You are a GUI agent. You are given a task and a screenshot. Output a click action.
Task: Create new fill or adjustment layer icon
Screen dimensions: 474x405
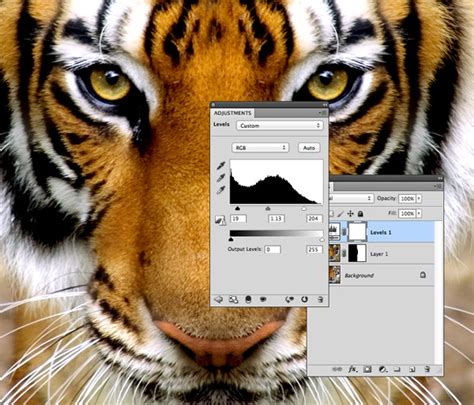point(383,369)
